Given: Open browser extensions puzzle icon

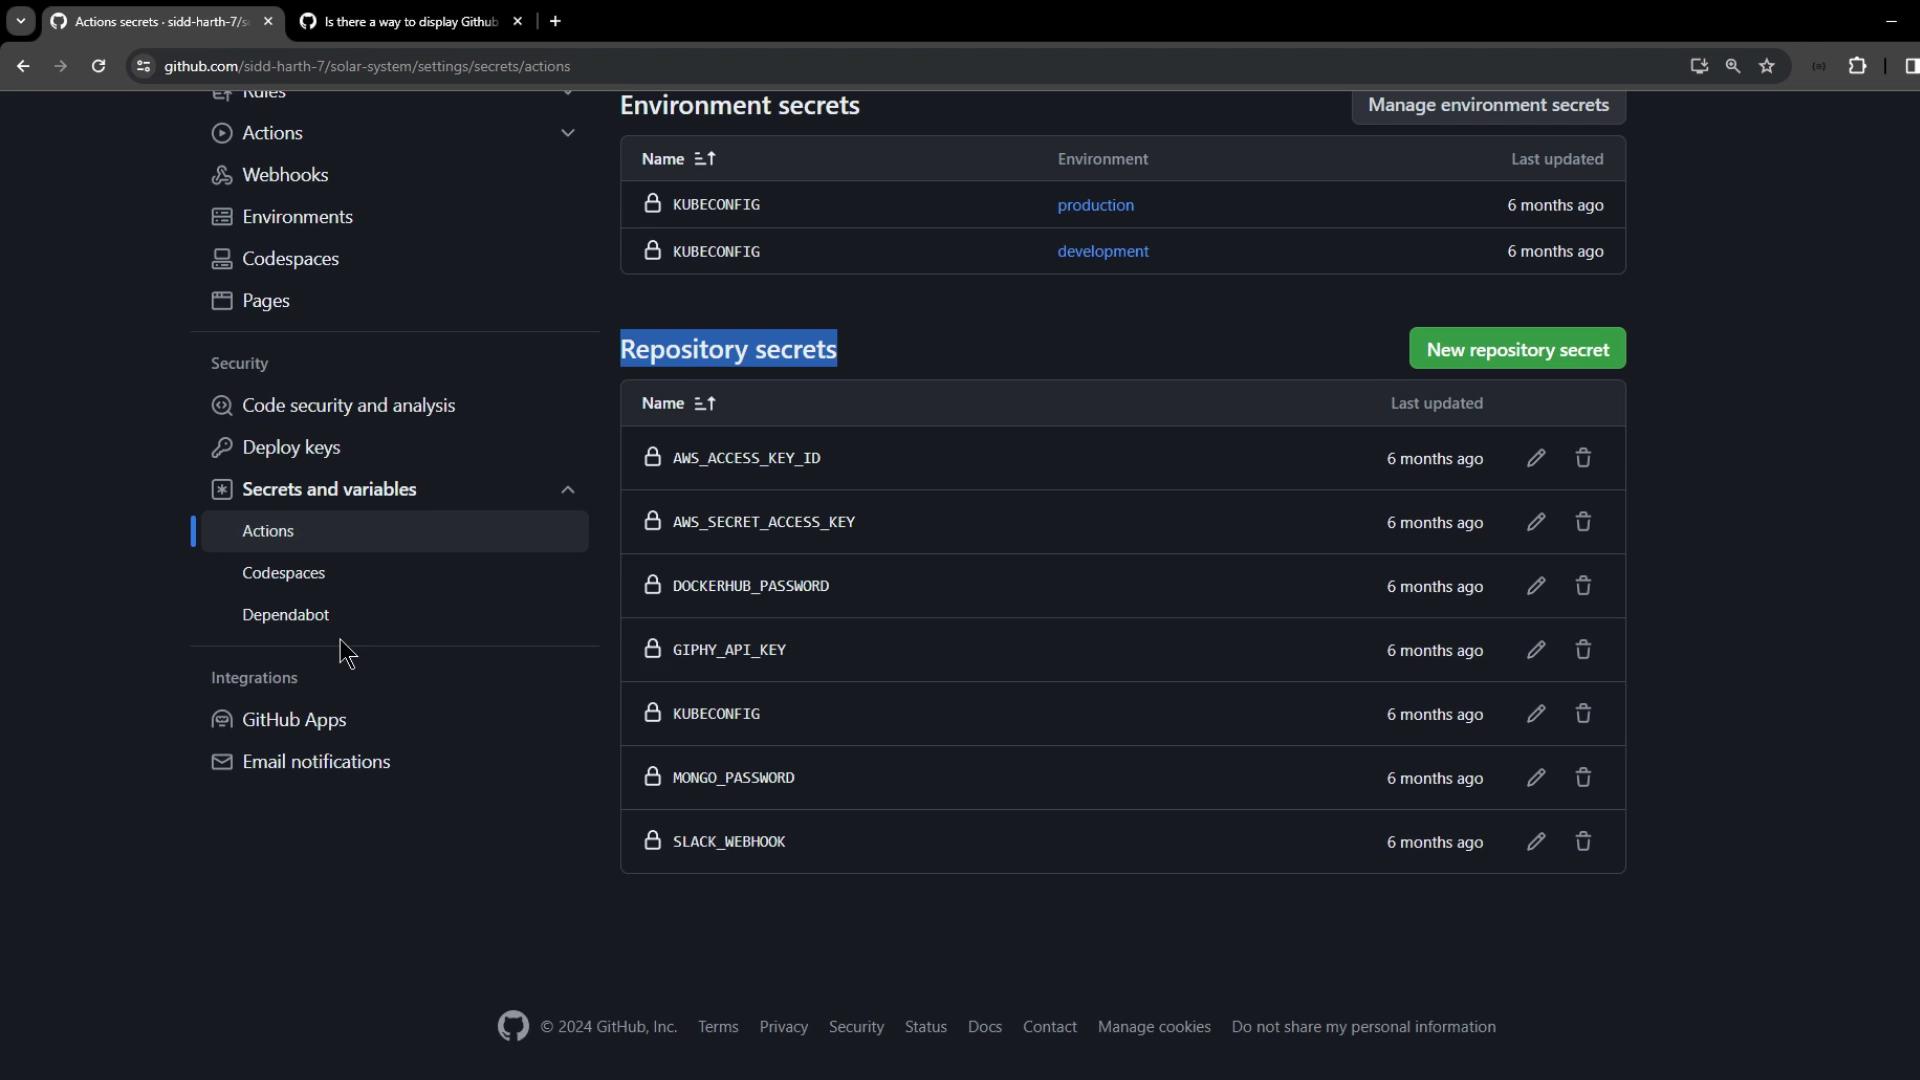Looking at the screenshot, I should [1857, 66].
